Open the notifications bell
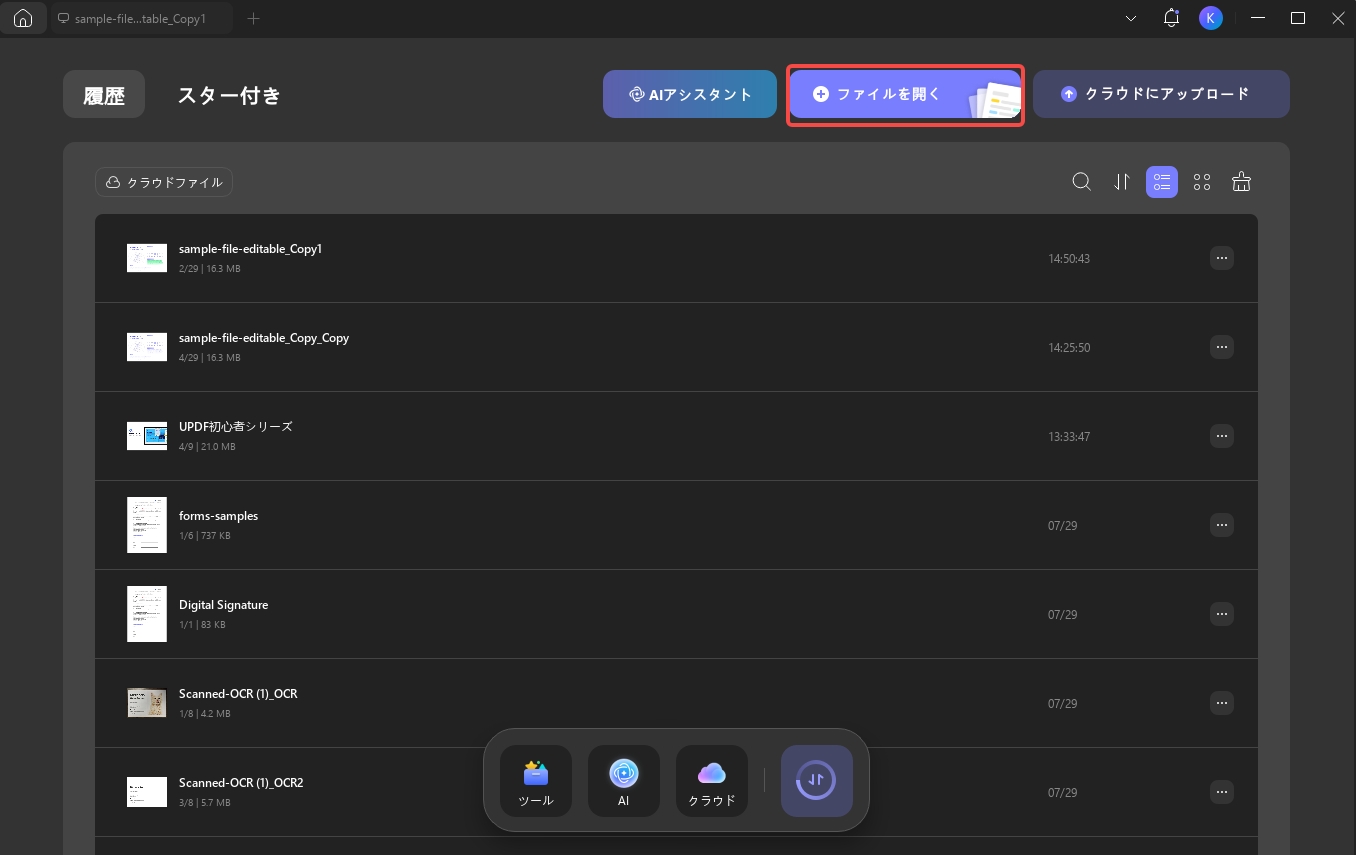Viewport: 1356px width, 855px height. click(x=1171, y=18)
